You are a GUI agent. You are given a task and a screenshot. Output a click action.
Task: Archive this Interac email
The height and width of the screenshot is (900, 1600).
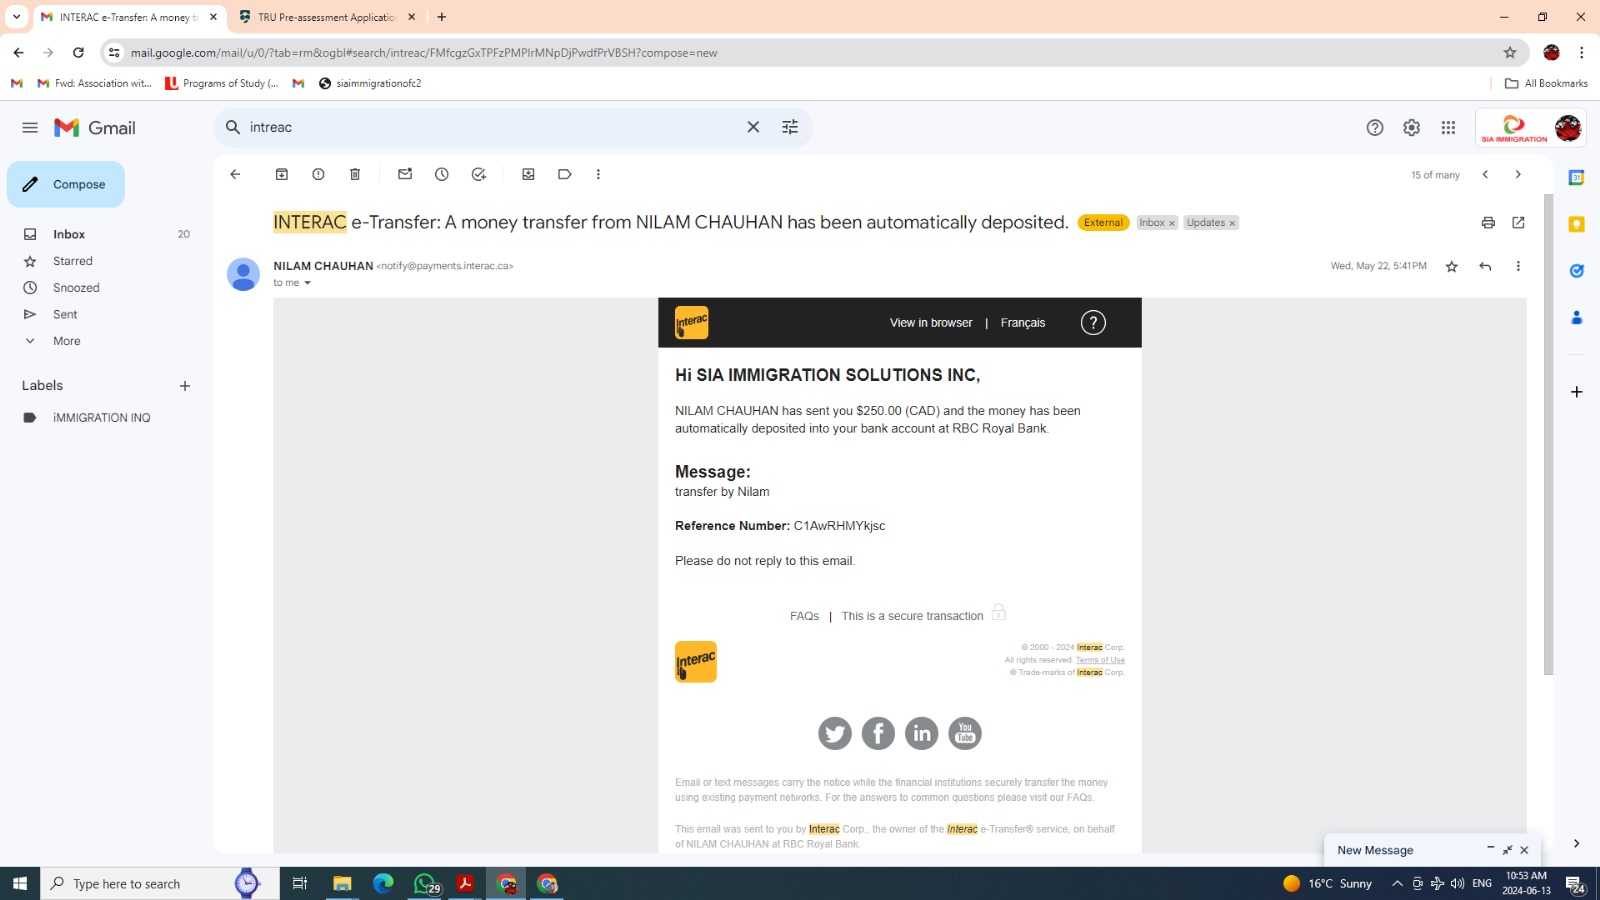coord(282,174)
